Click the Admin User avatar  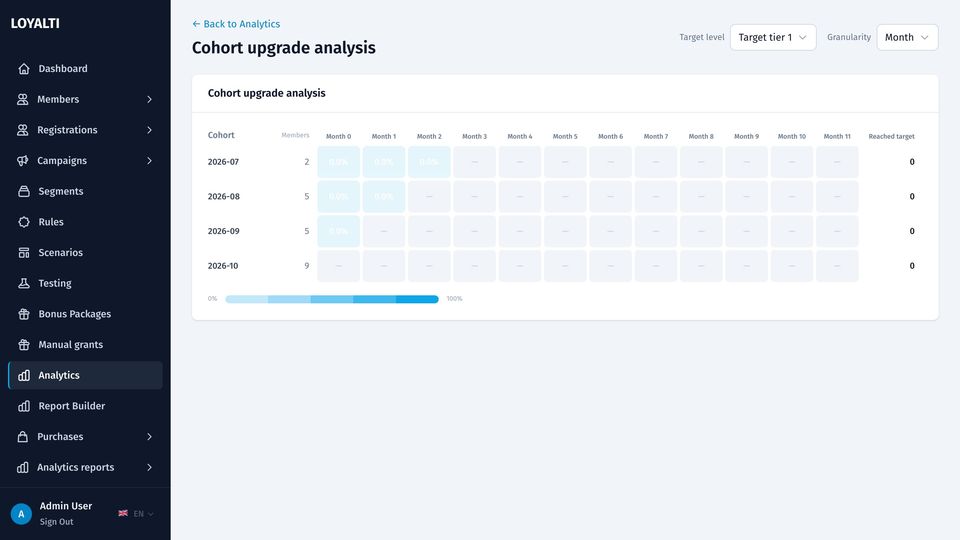pyautogui.click(x=21, y=514)
